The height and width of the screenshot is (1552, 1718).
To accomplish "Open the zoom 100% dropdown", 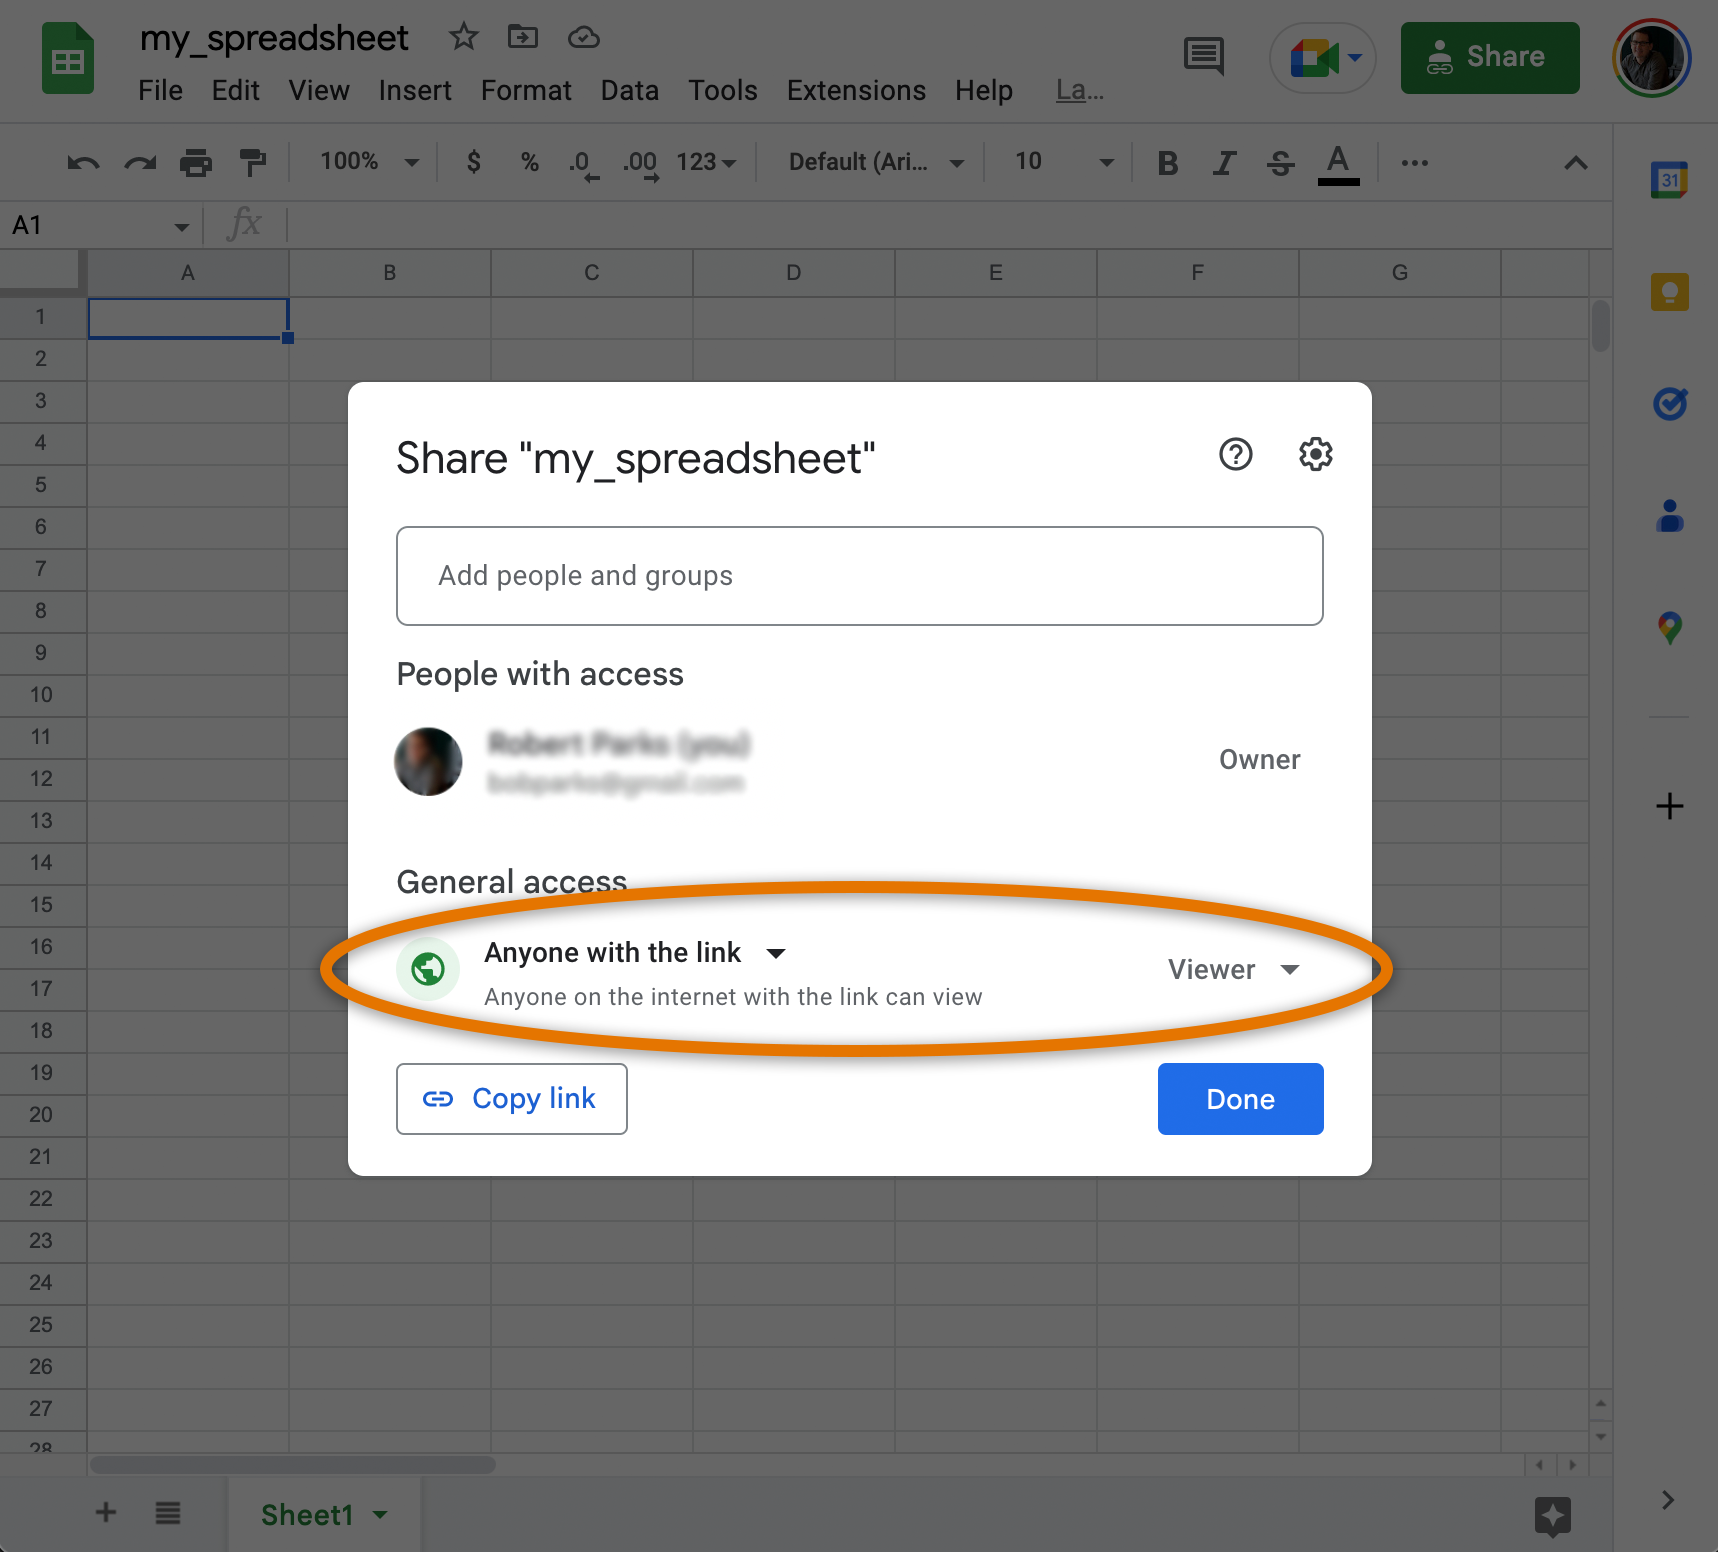I will tap(369, 161).
